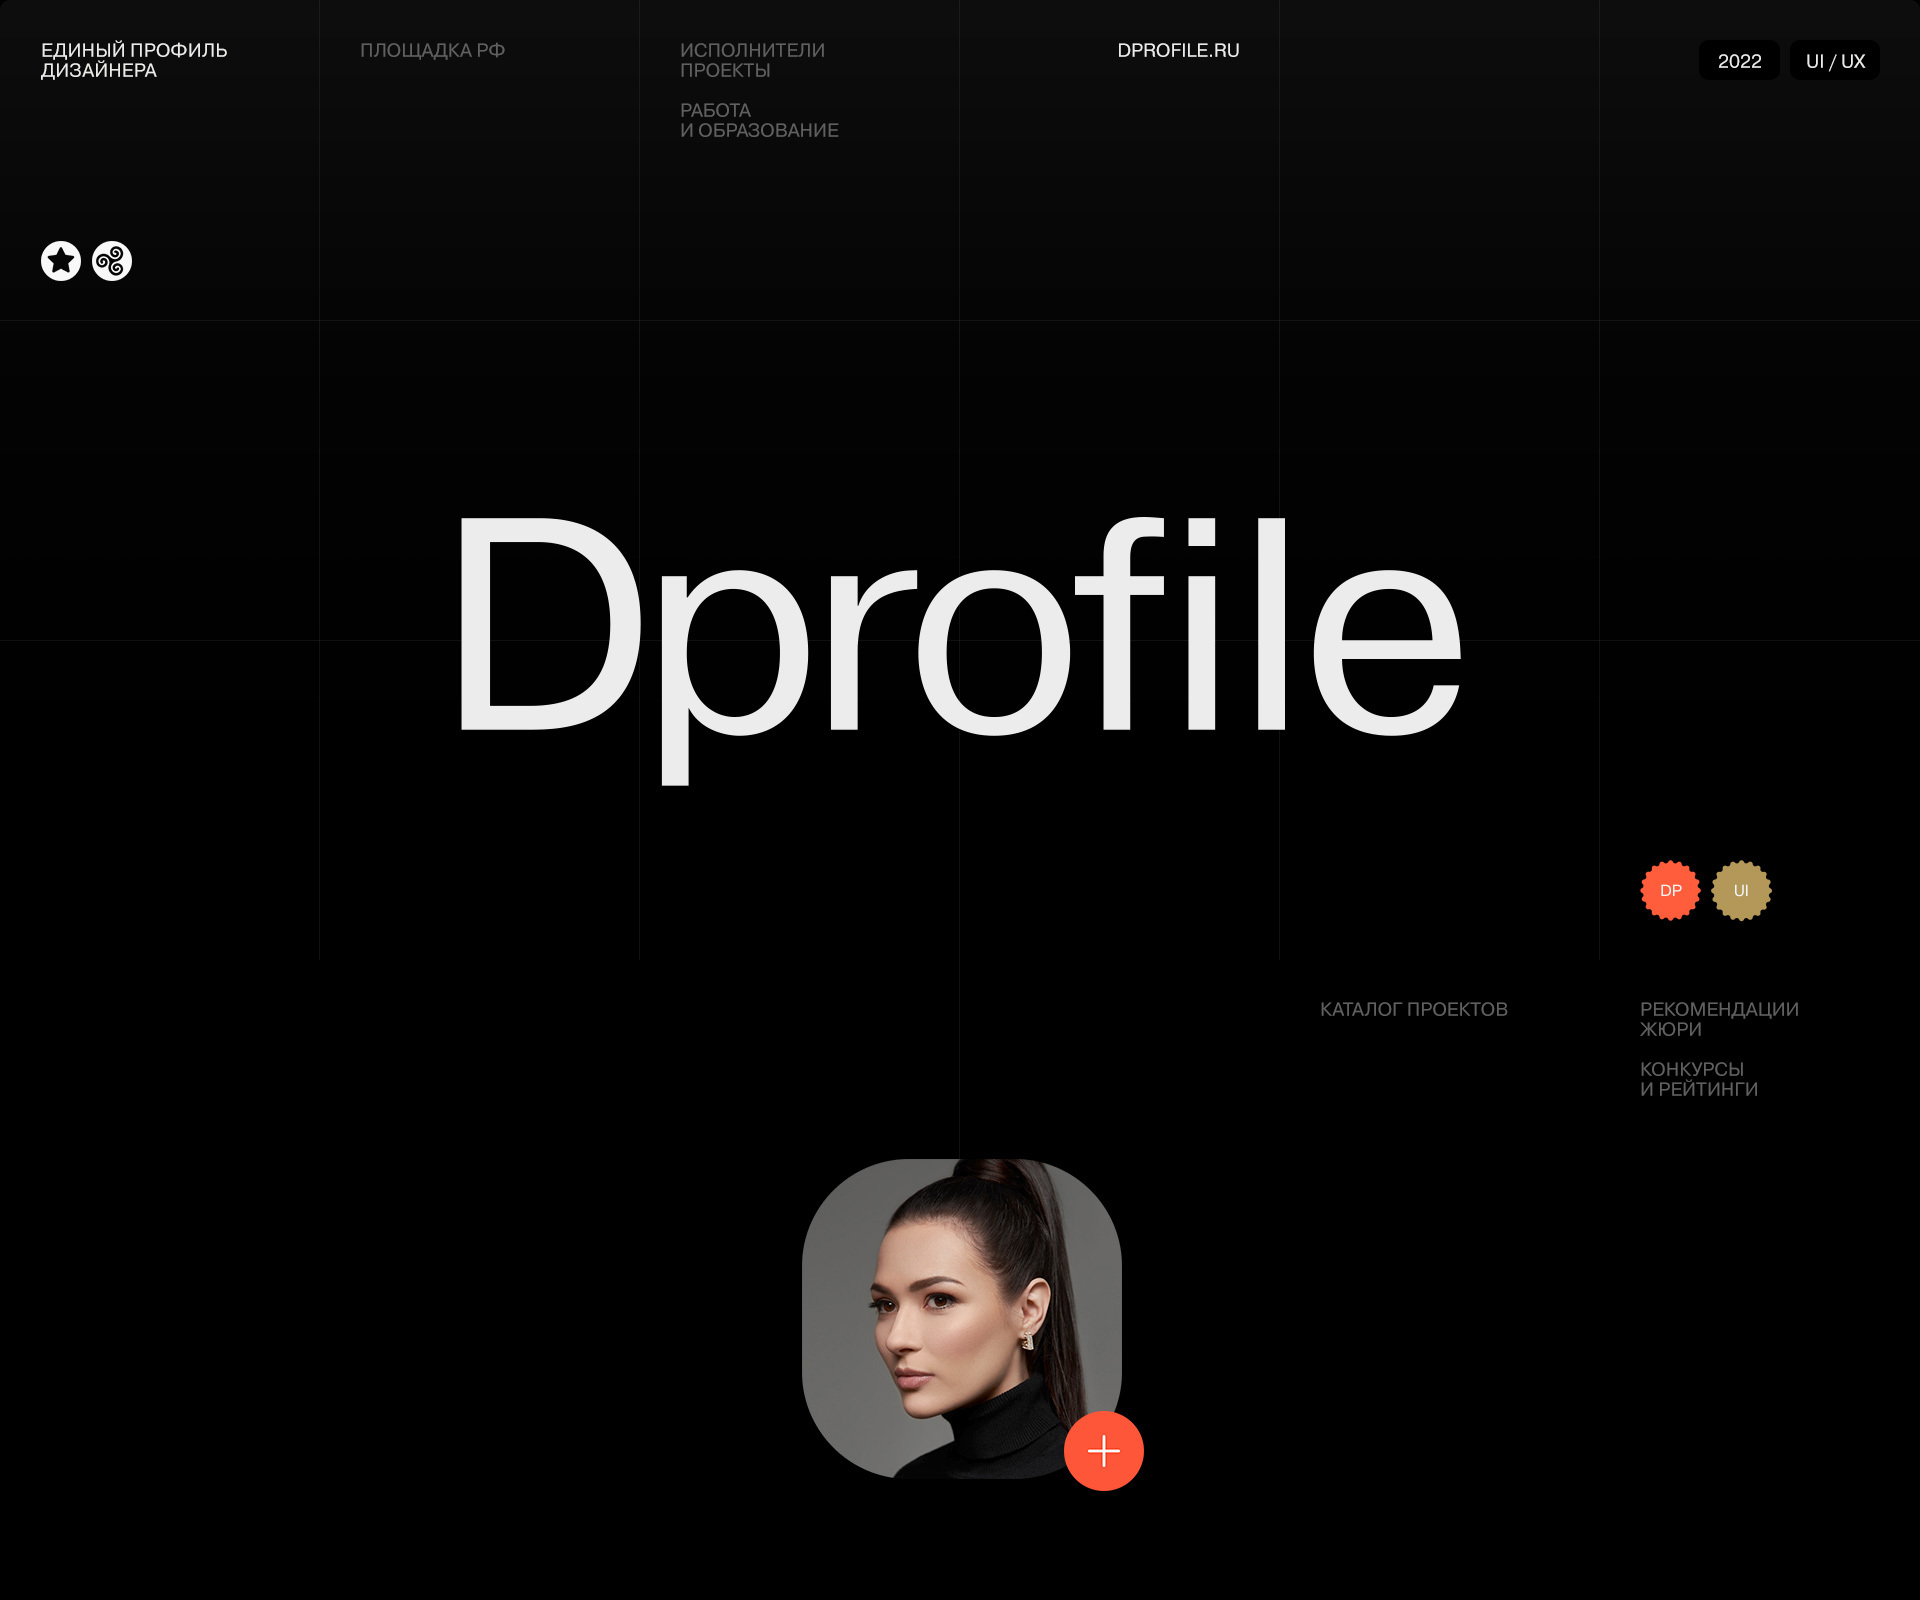Go to КАТАЛОГ ПРОЕКТОВ
The height and width of the screenshot is (1600, 1920).
click(1413, 1009)
